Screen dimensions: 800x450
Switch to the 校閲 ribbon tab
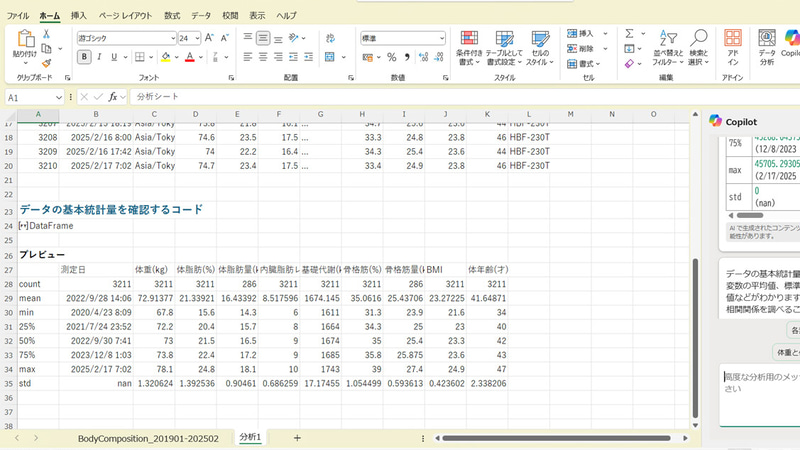point(230,16)
